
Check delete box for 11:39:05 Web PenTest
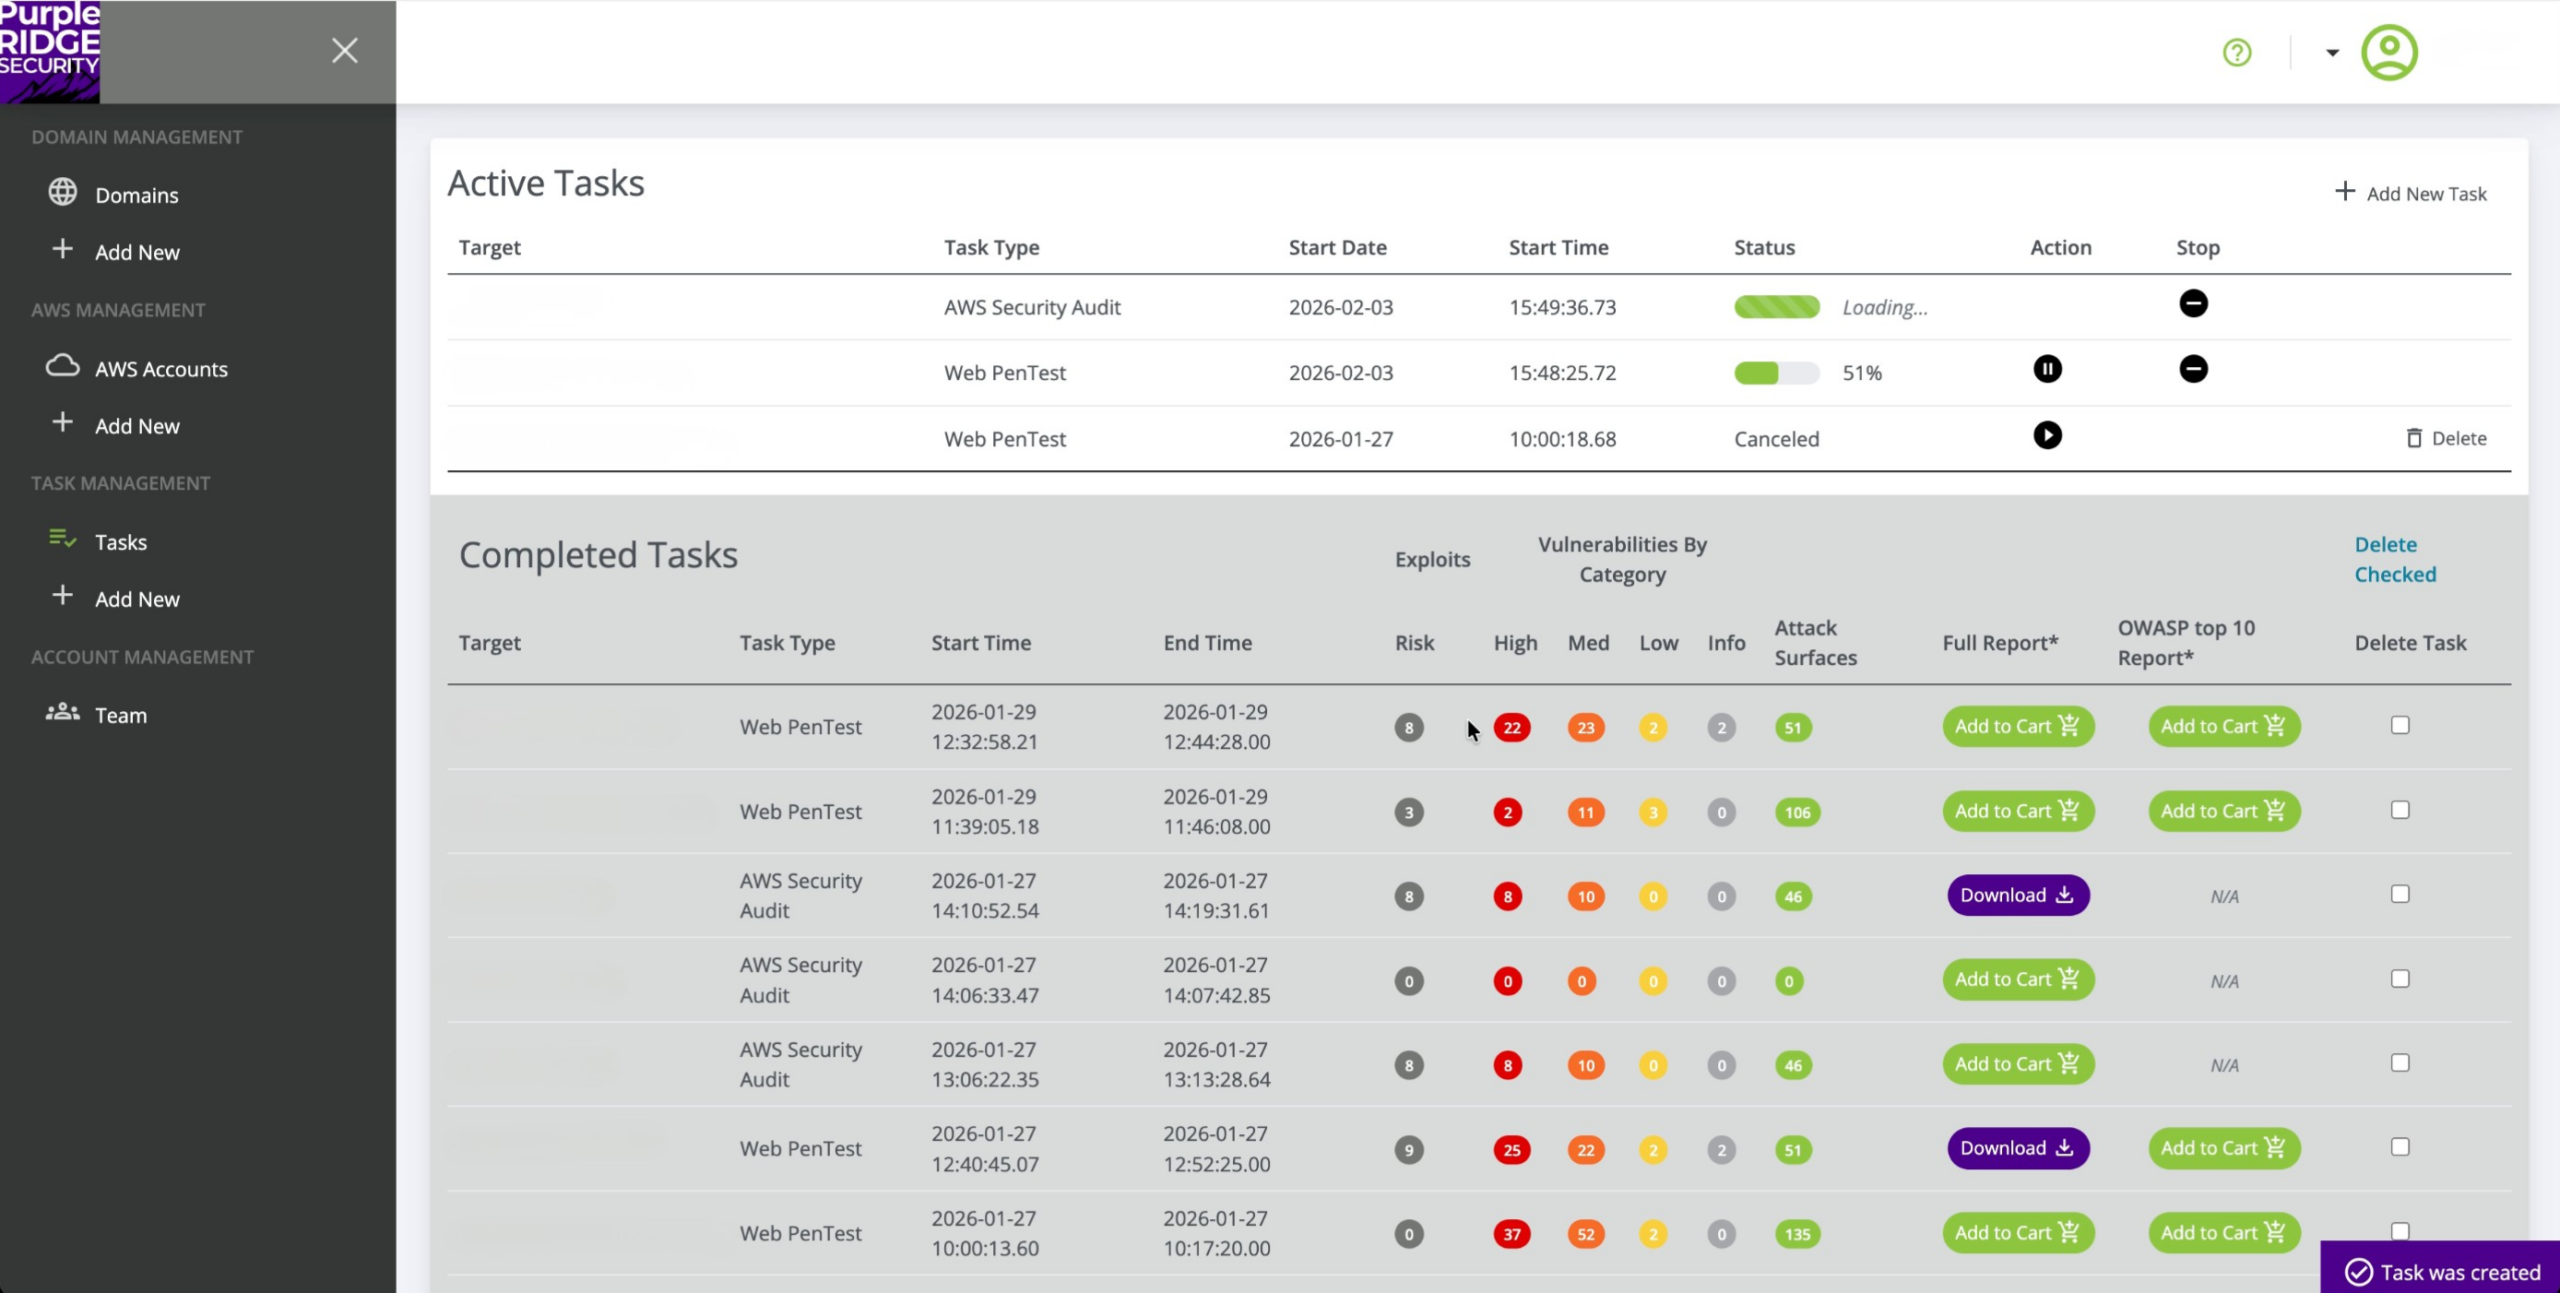(2399, 810)
